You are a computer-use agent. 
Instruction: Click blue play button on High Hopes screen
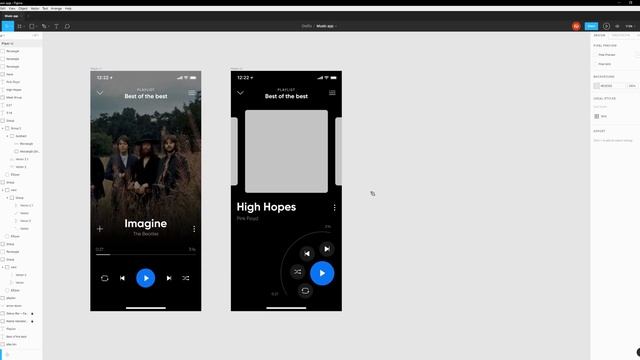[322, 273]
